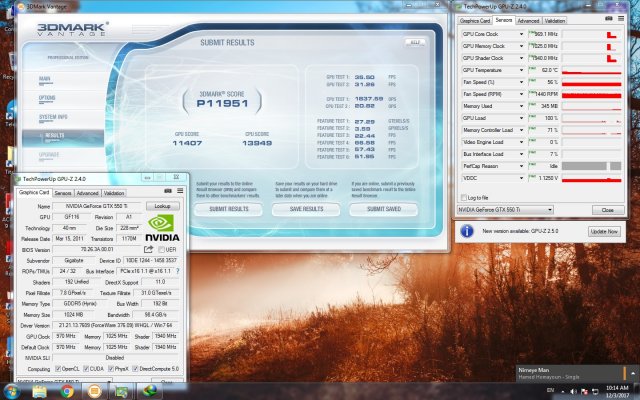Click the GPU name field in Graphics Card tab
The height and width of the screenshot is (400, 640).
[94, 205]
